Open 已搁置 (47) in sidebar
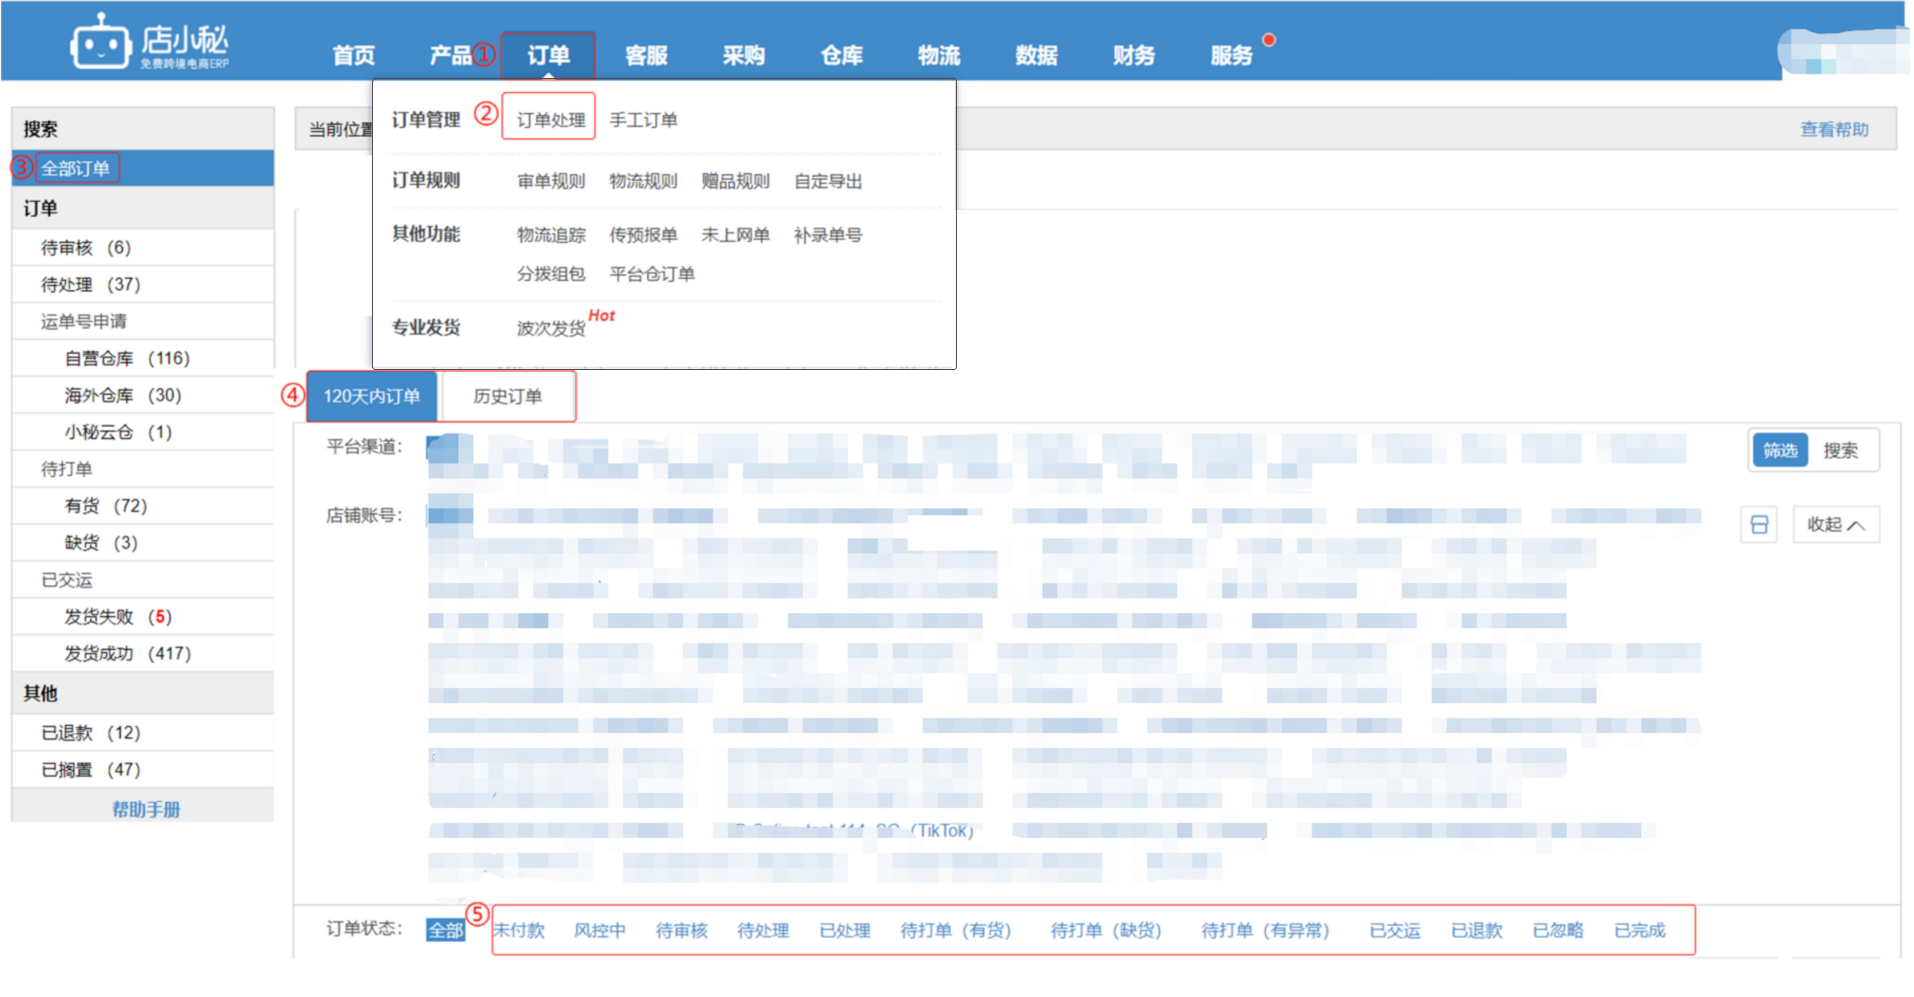 pyautogui.click(x=90, y=770)
